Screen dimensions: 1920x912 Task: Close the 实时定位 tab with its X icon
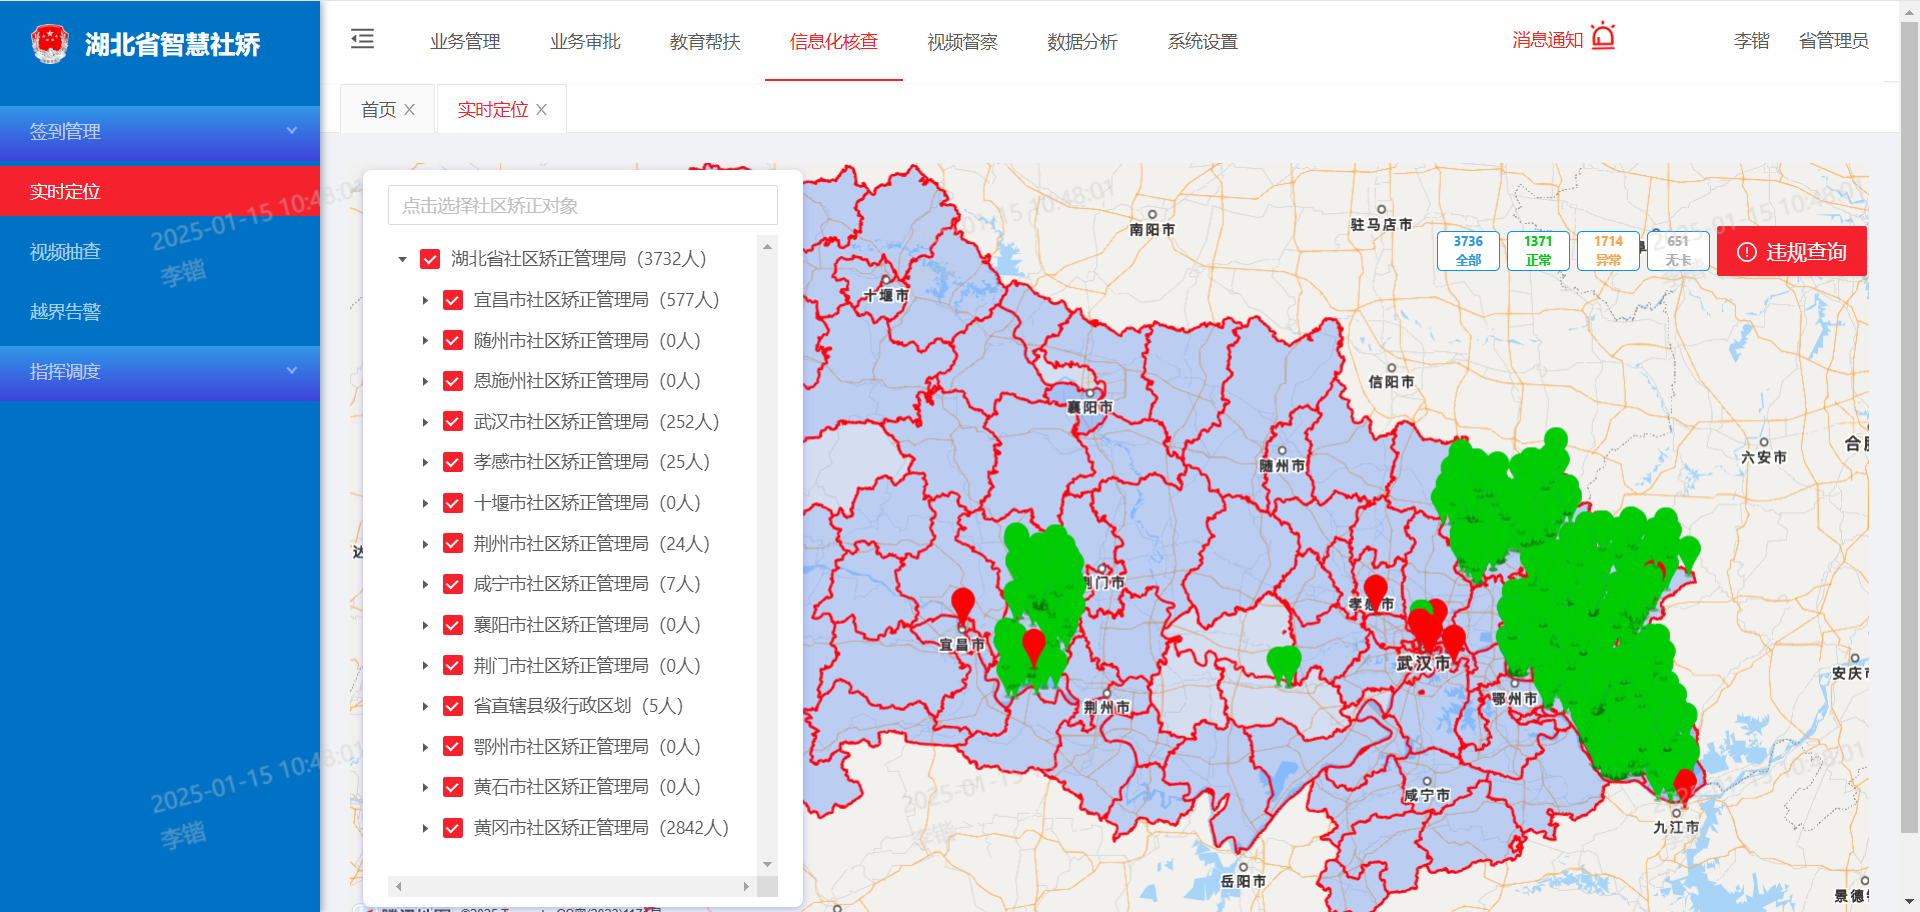pyautogui.click(x=542, y=110)
